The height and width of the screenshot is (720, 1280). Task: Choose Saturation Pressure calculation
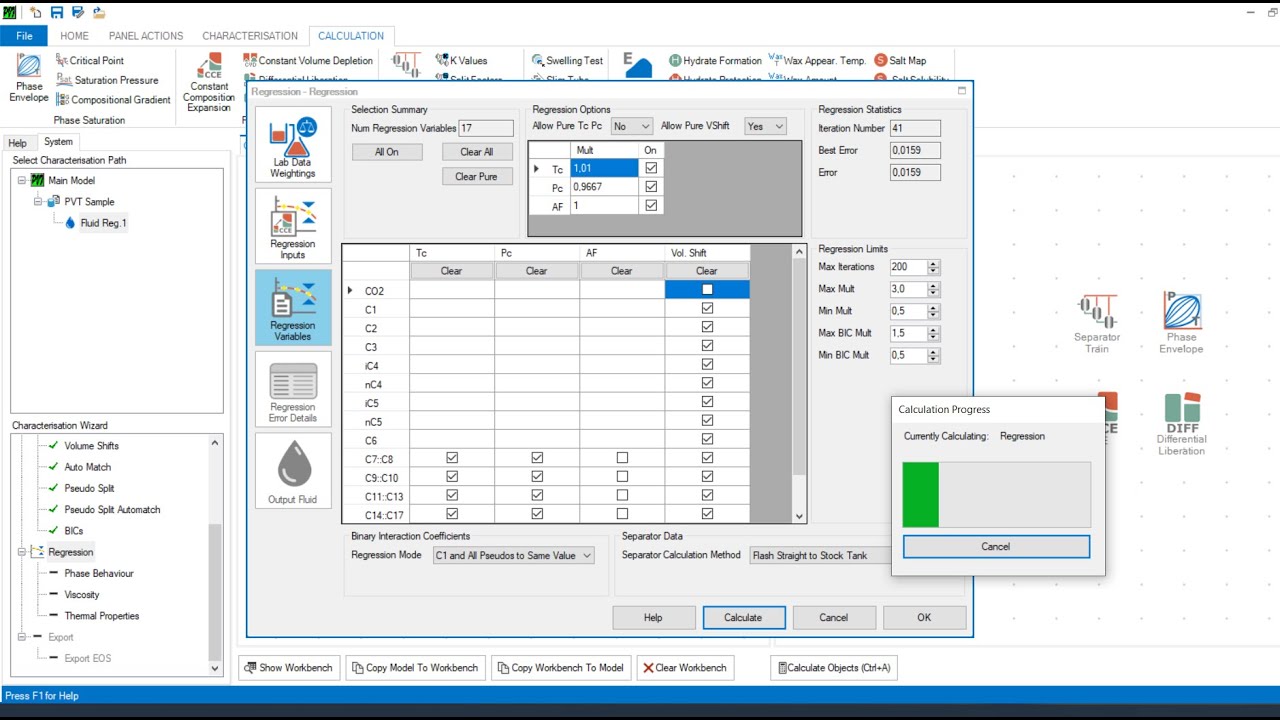point(107,80)
